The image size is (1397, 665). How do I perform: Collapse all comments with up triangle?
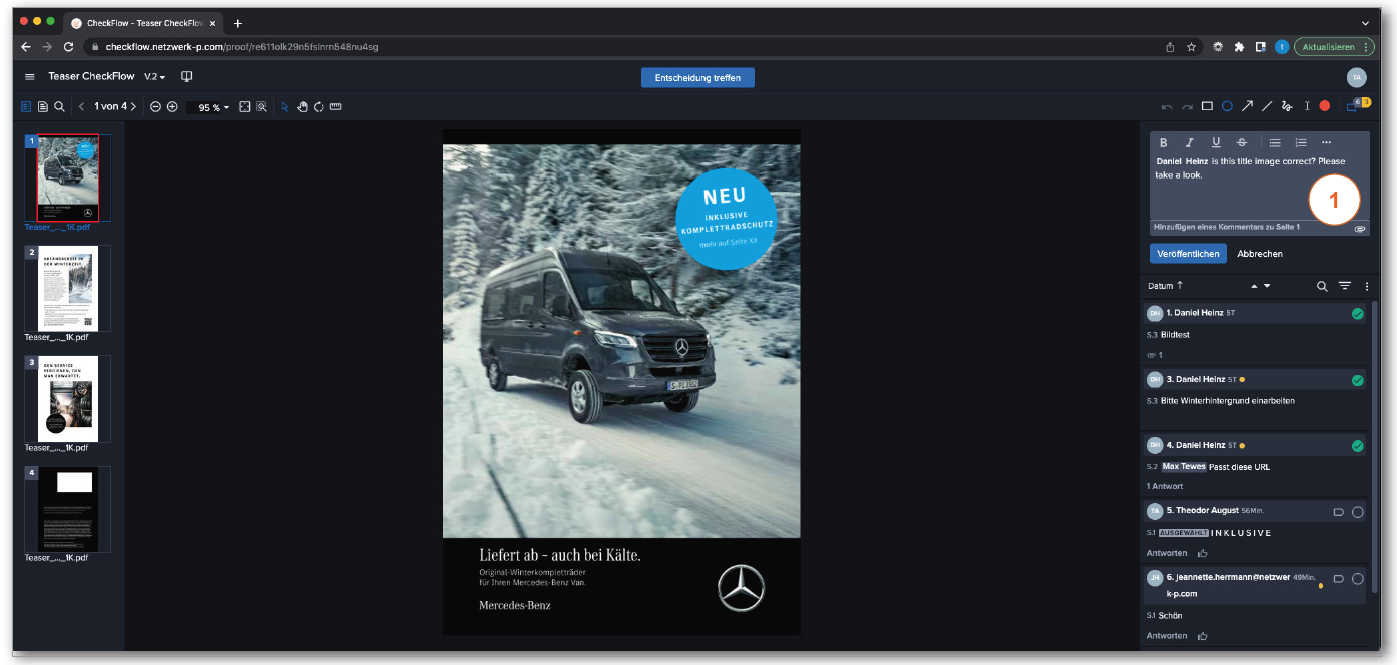click(x=1254, y=286)
